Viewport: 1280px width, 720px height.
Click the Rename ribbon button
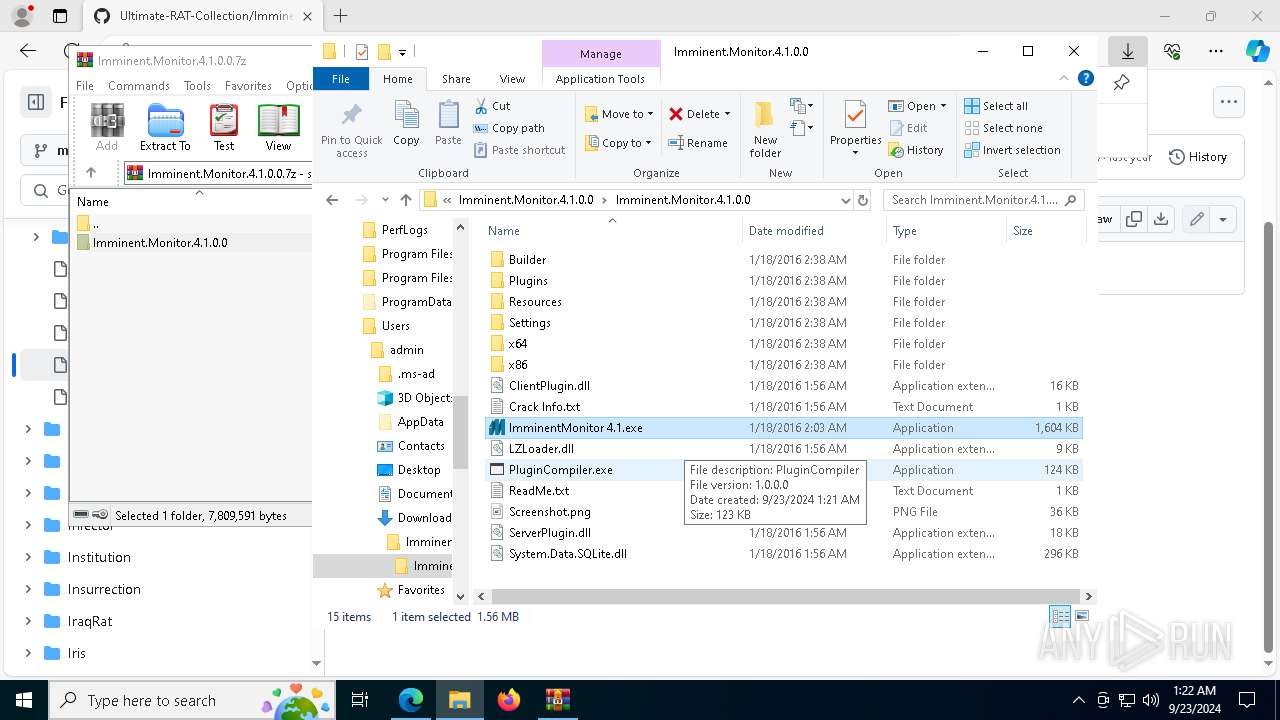(x=698, y=143)
